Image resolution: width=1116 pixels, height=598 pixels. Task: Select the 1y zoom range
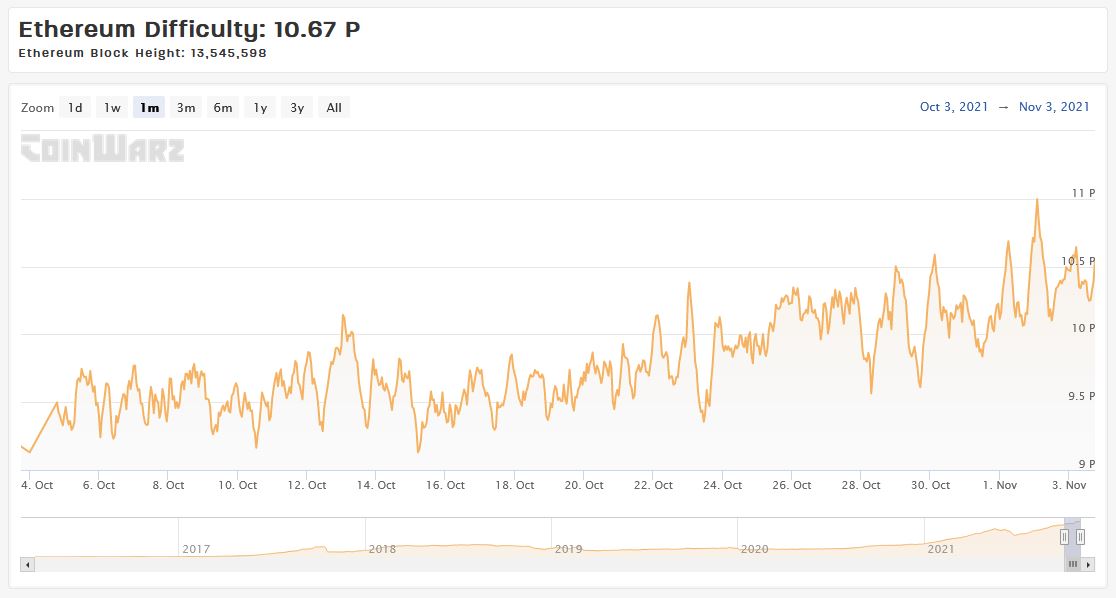click(x=260, y=107)
